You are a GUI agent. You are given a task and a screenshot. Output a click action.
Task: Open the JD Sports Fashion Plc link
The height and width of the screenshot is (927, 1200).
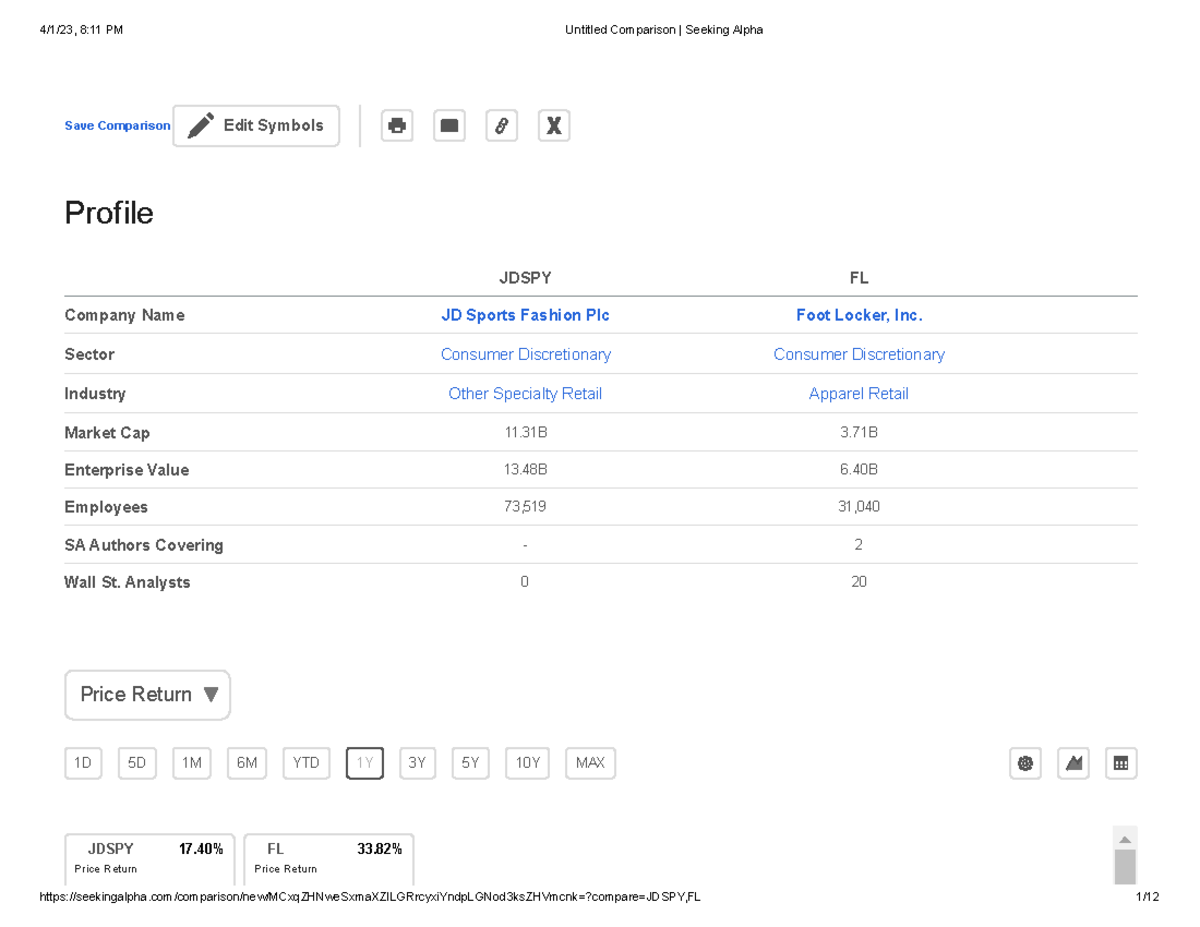(525, 315)
